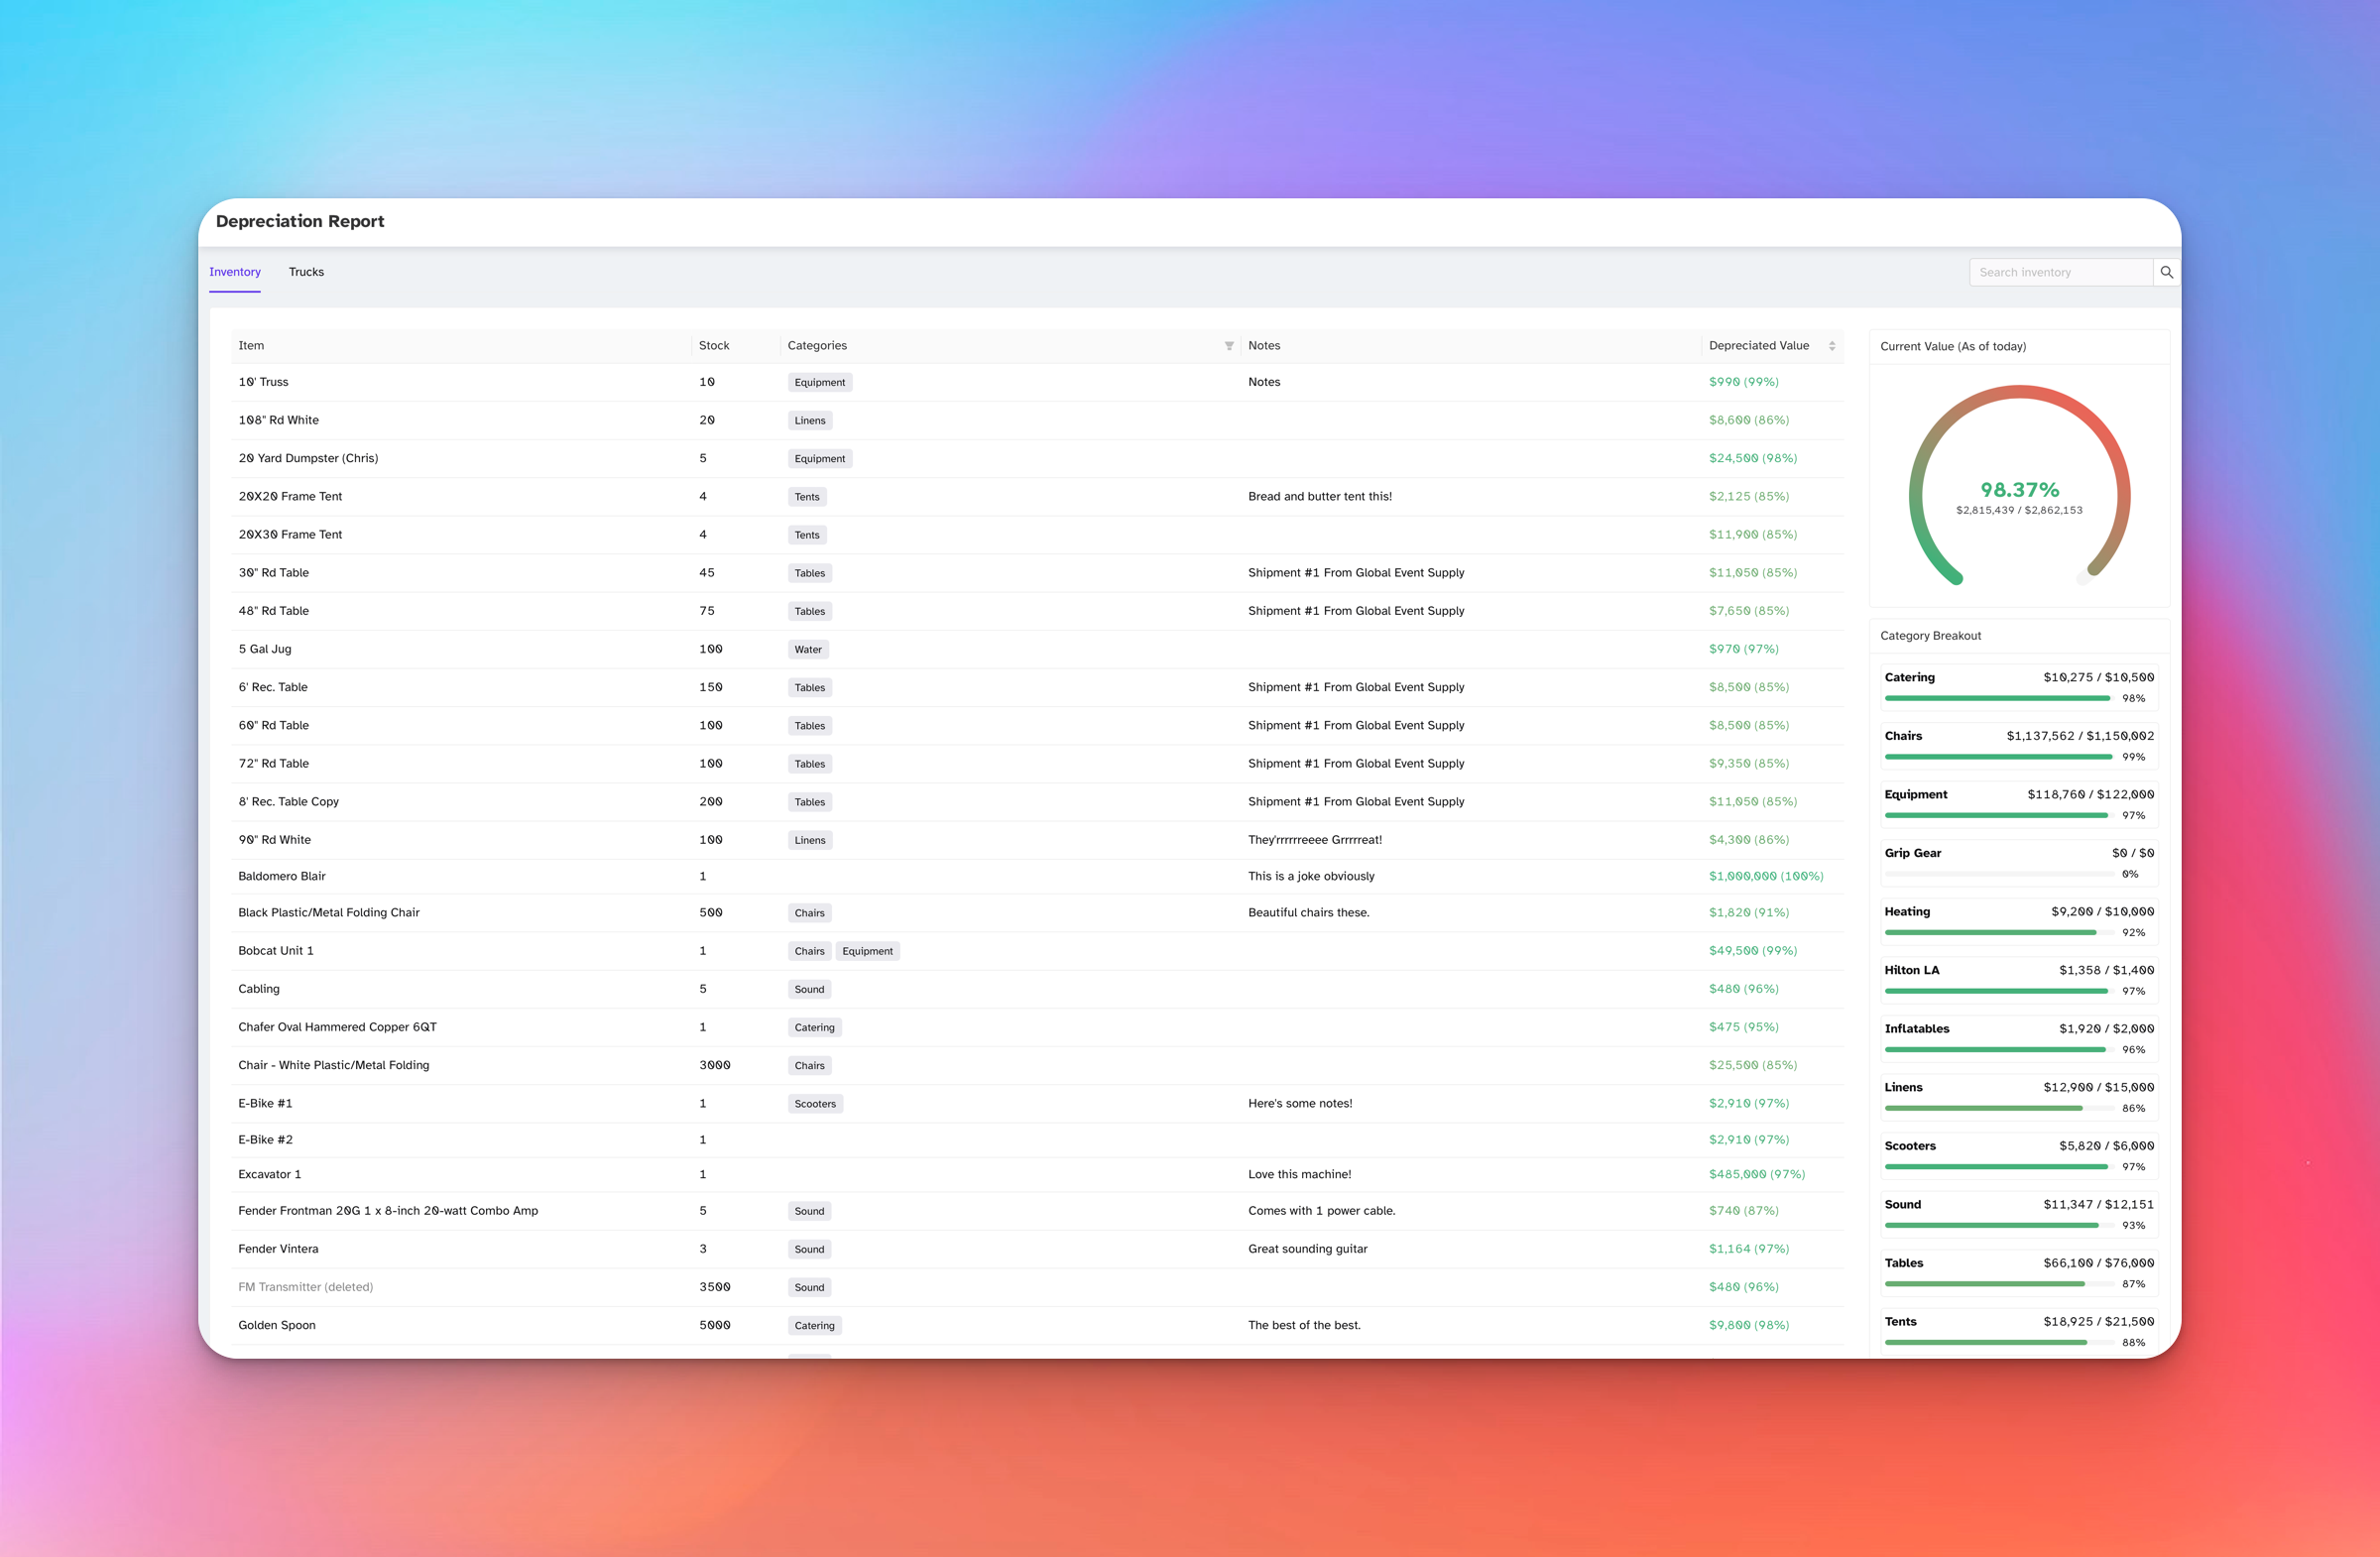The image size is (2380, 1557).
Task: Click the Sound tag on the Cabling row
Action: (809, 989)
